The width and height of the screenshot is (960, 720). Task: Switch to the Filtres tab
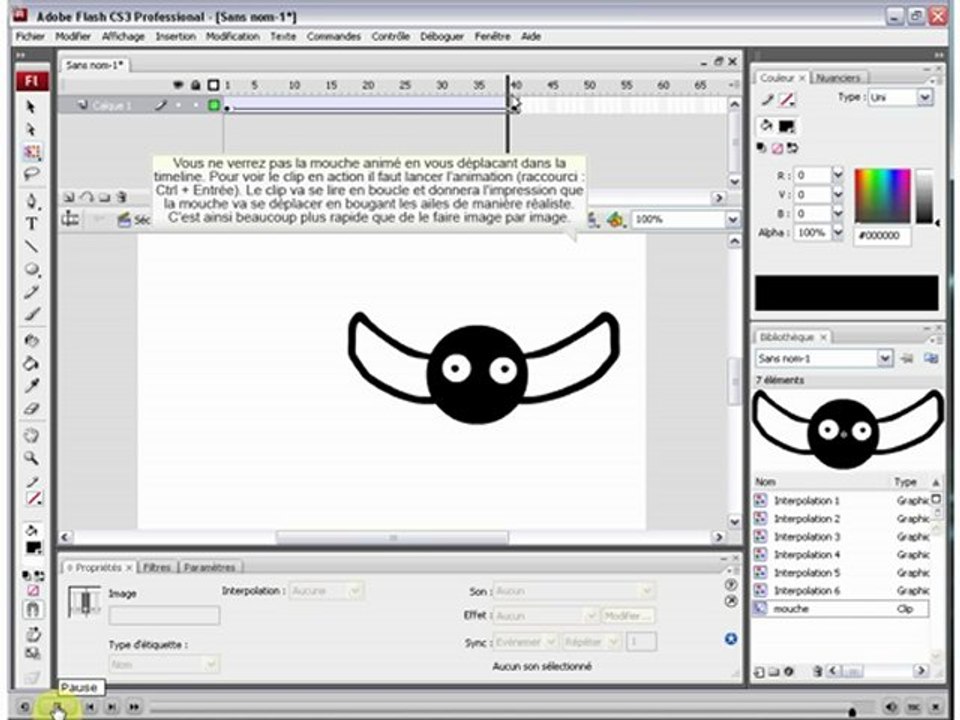157,568
